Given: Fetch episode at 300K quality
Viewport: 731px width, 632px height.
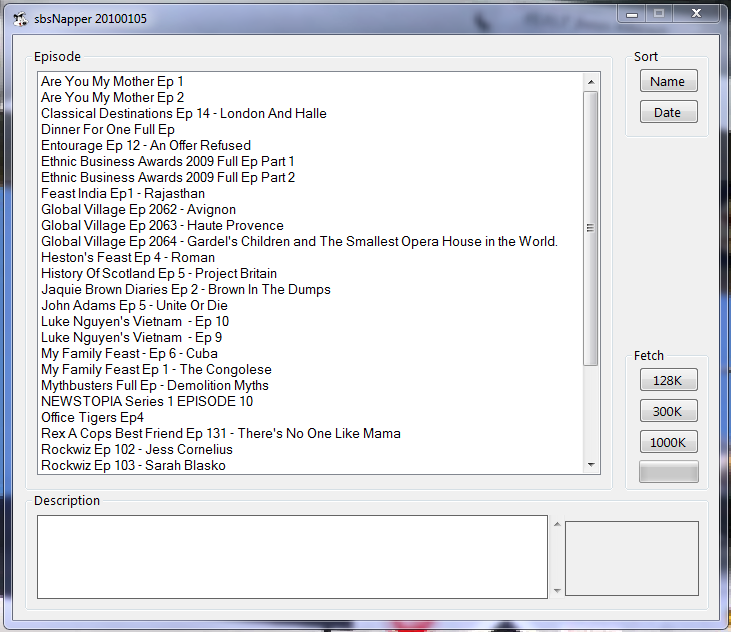Looking at the screenshot, I should click(x=669, y=411).
